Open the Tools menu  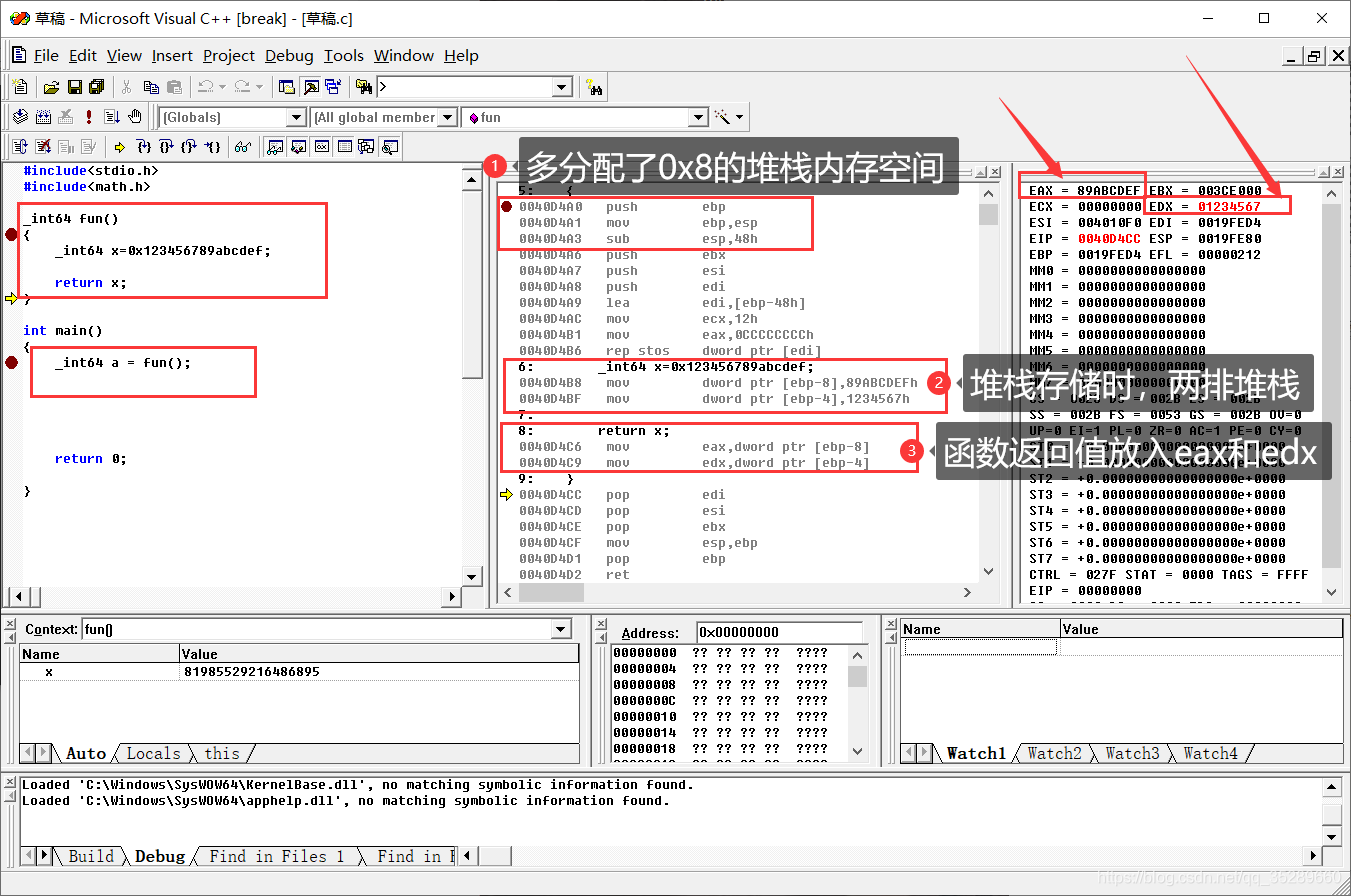click(x=344, y=56)
